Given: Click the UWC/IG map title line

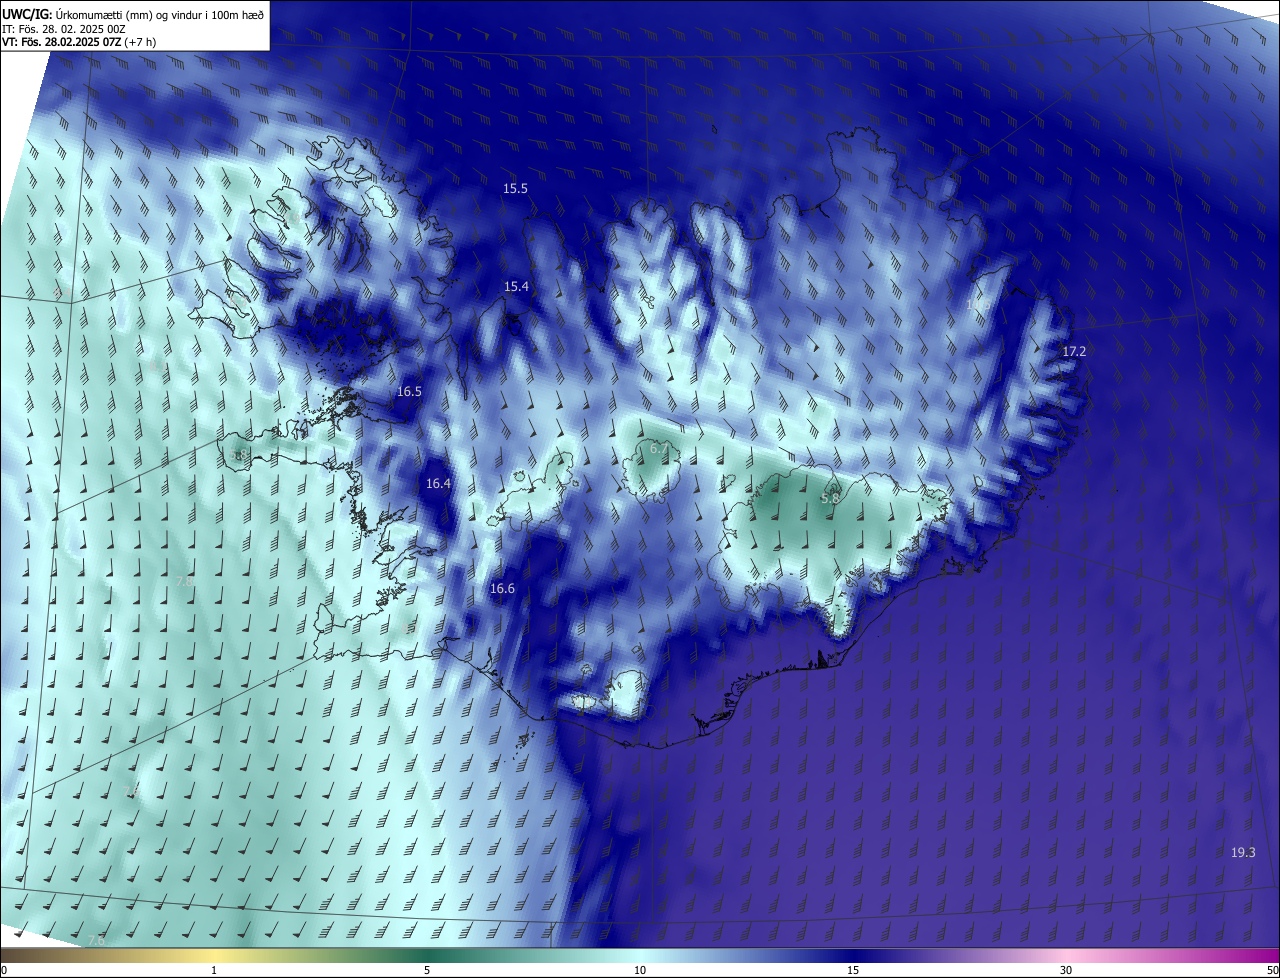Looking at the screenshot, I should (133, 14).
